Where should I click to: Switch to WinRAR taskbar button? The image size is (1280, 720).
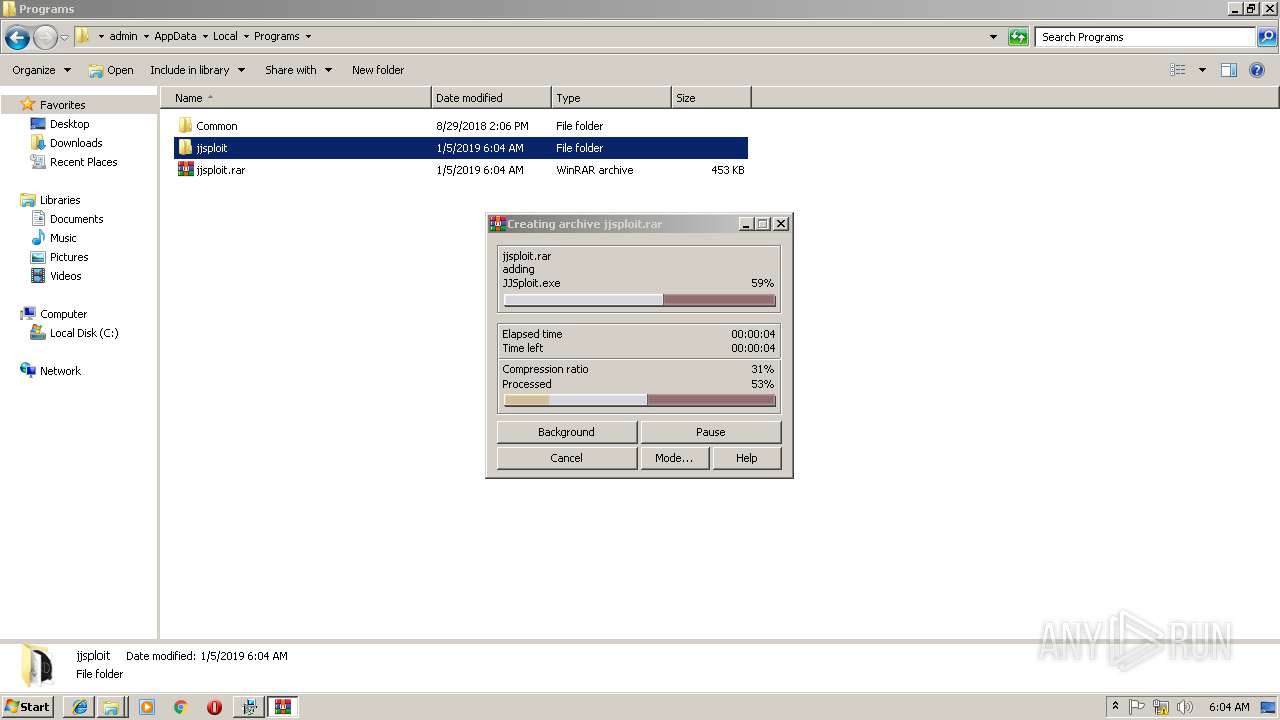tap(283, 707)
